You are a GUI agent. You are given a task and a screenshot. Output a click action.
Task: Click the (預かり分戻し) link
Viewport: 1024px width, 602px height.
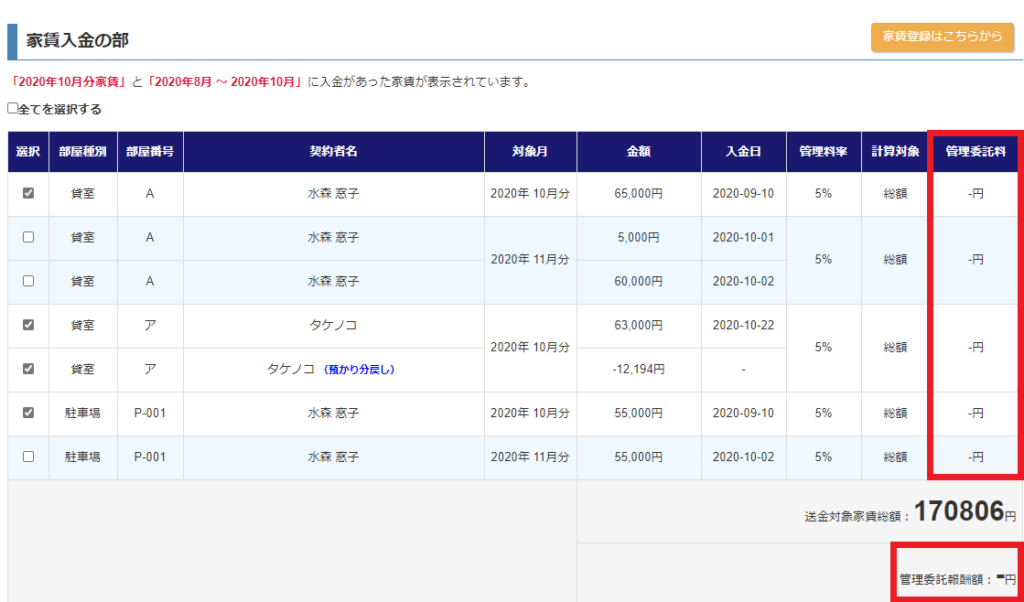360,369
